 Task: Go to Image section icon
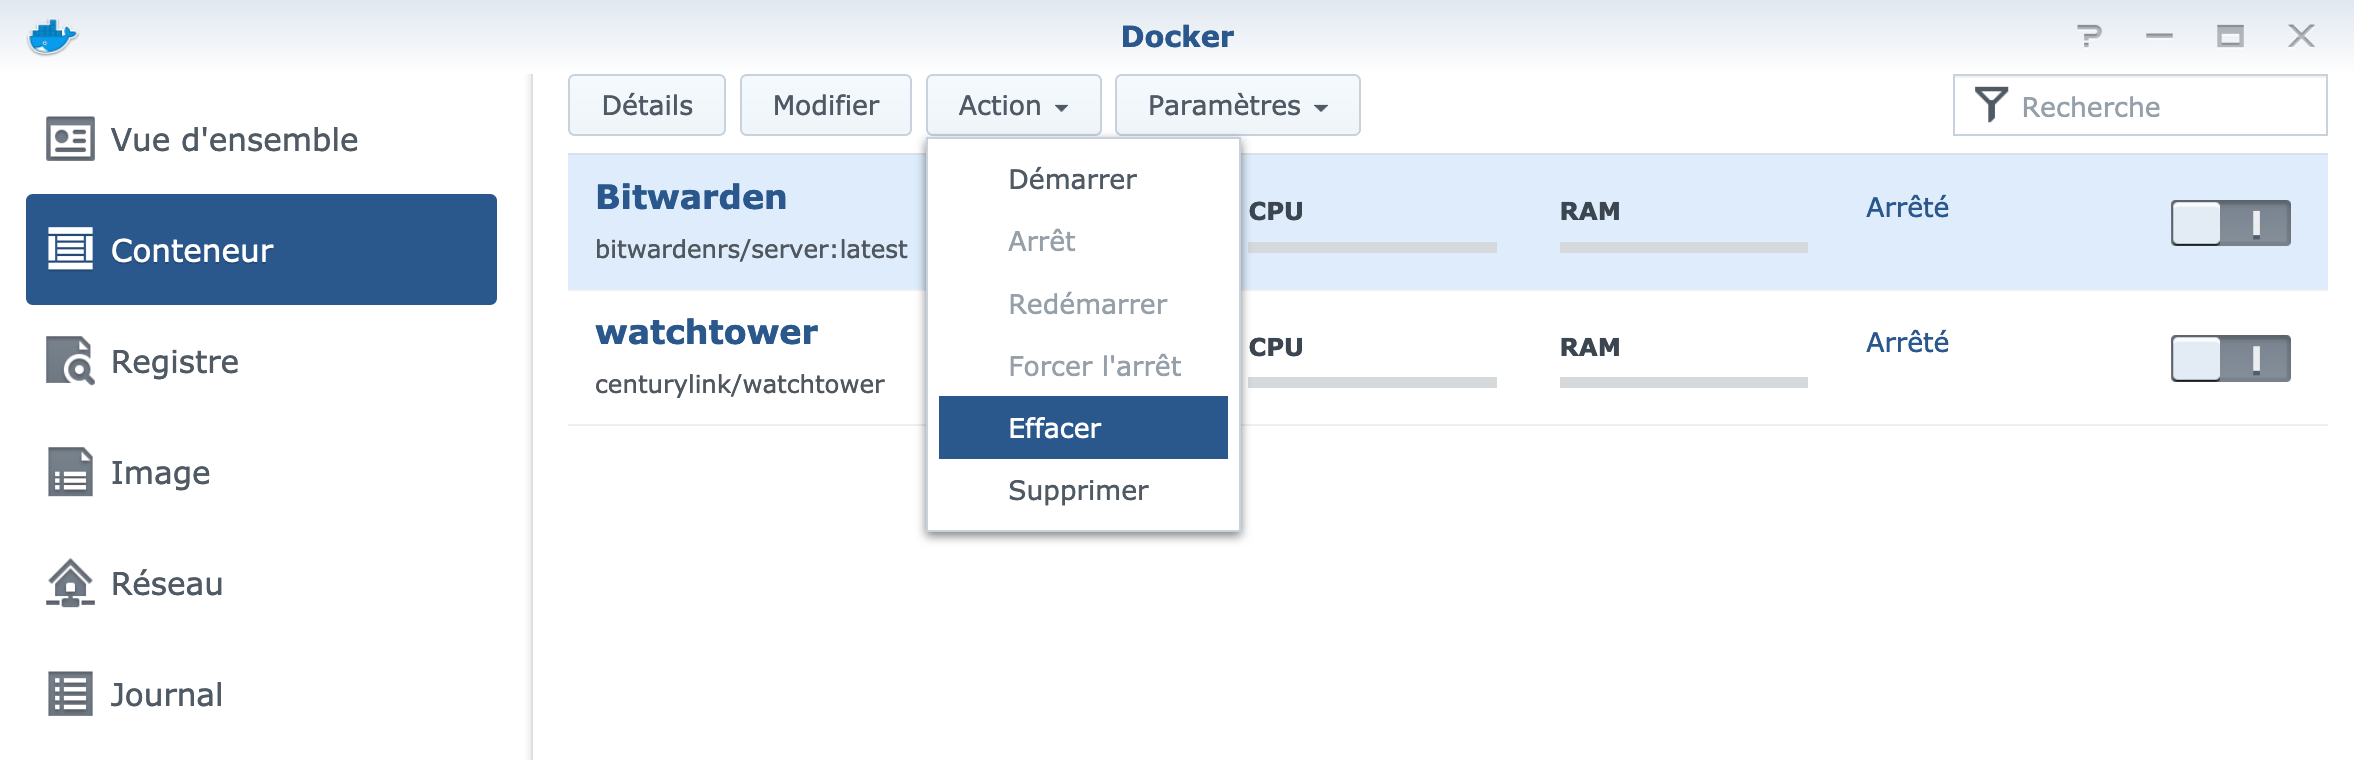point(70,472)
